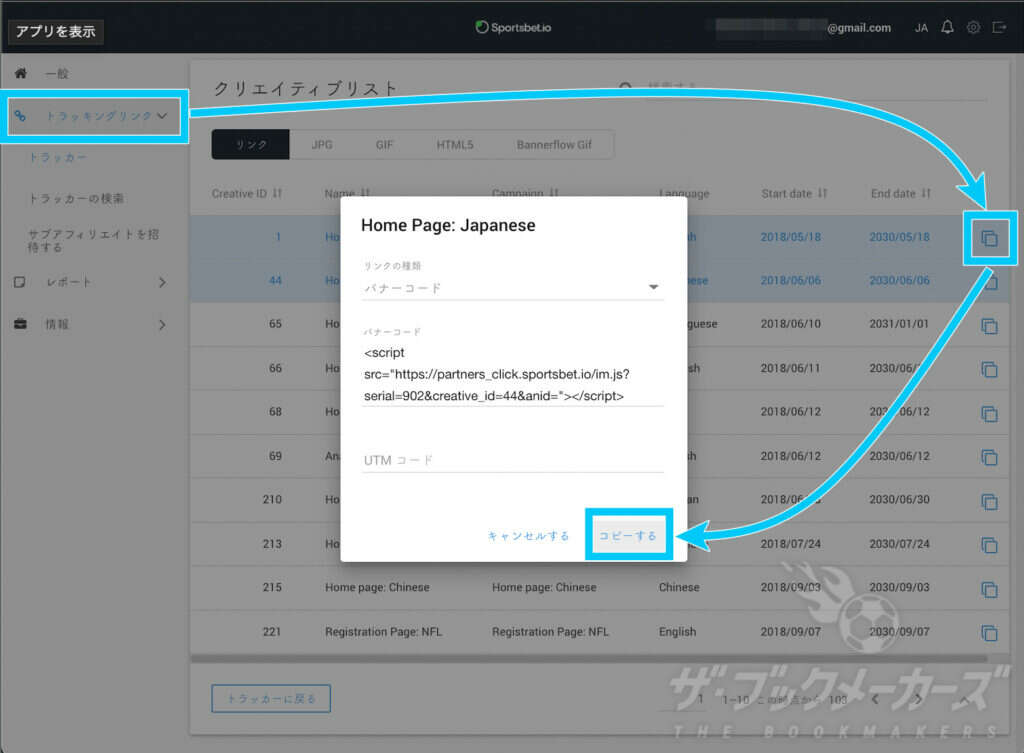Open トラッカー submenu item

point(57,157)
